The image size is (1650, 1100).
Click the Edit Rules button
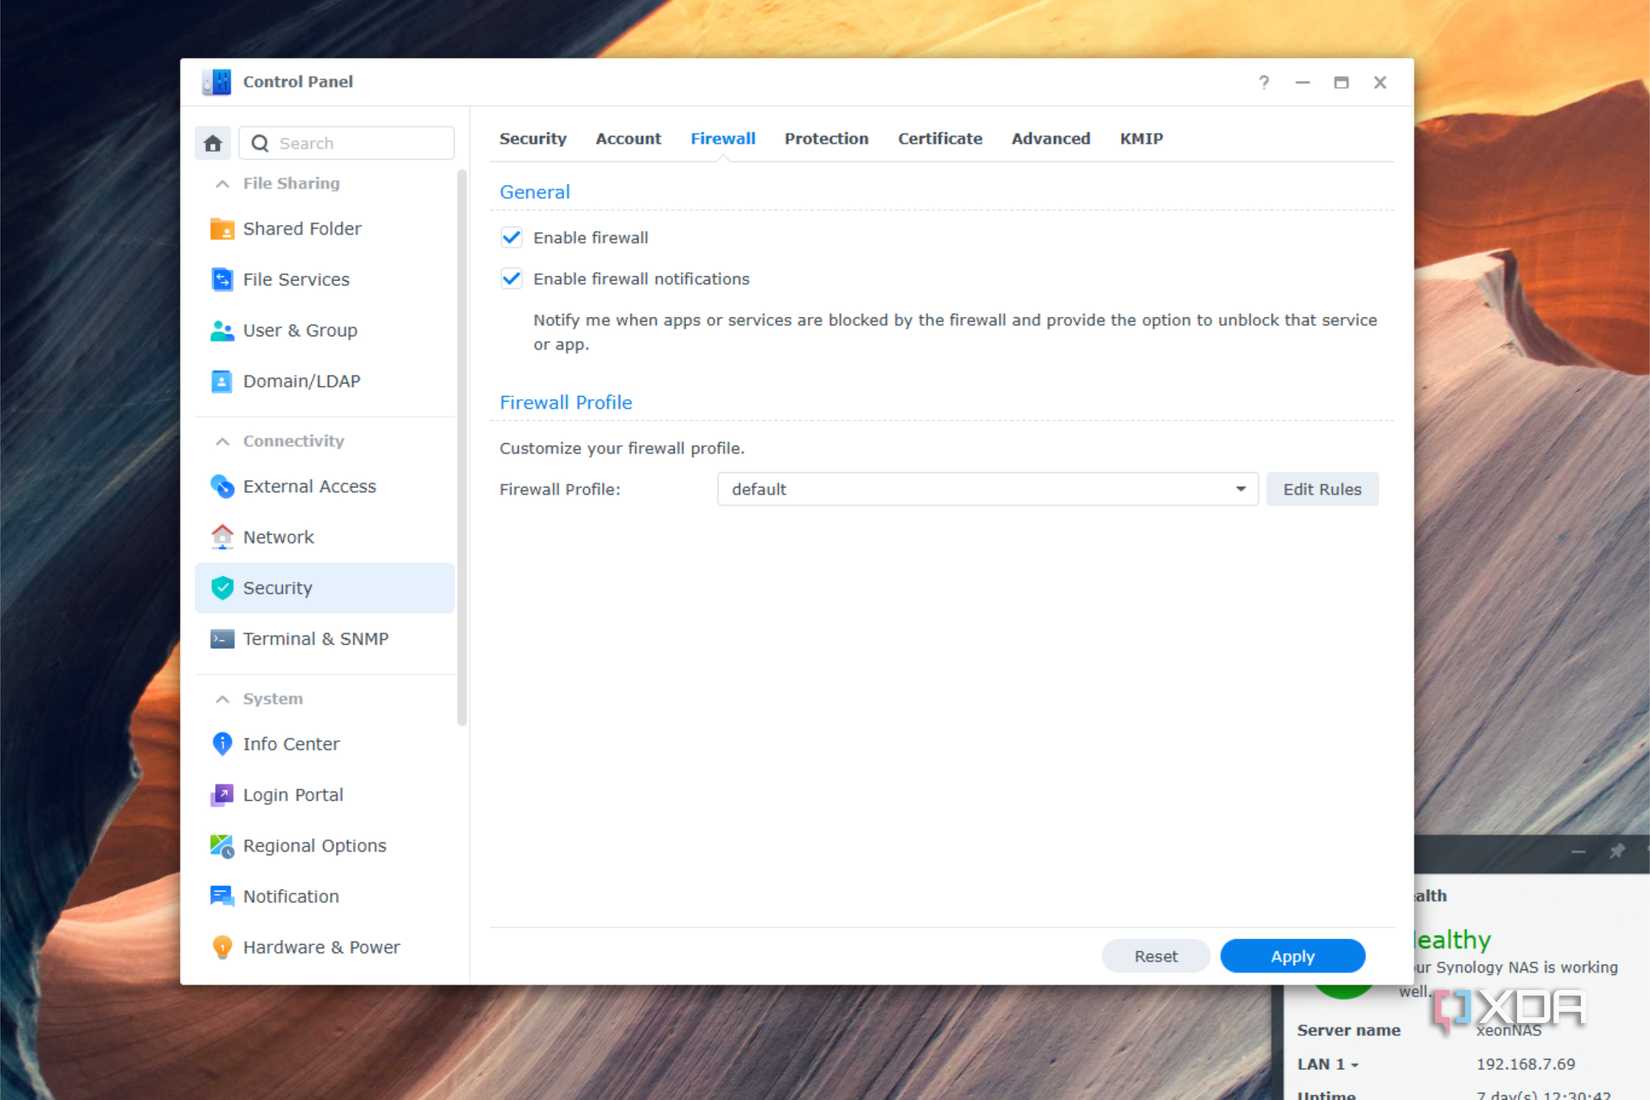pos(1322,489)
